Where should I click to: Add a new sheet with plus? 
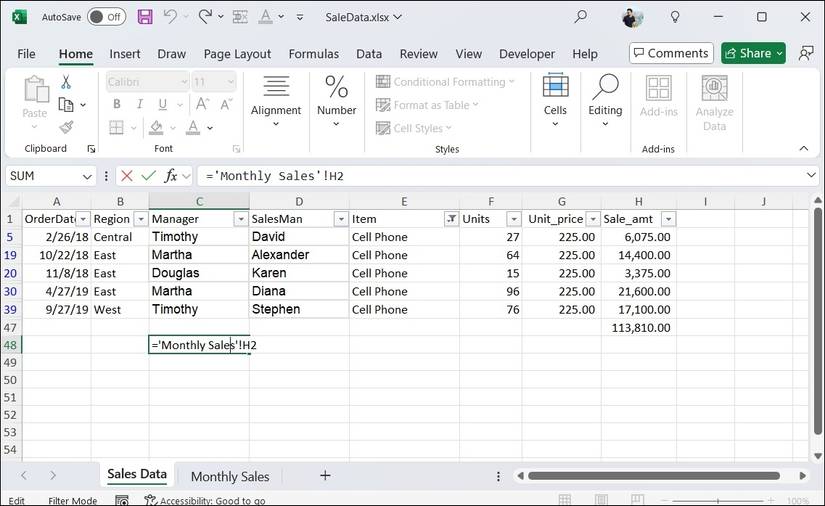[x=325, y=475]
